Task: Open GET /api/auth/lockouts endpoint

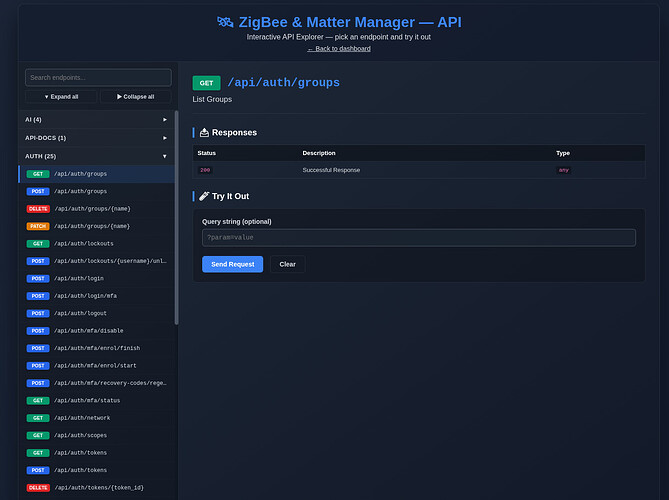Action: [96, 244]
